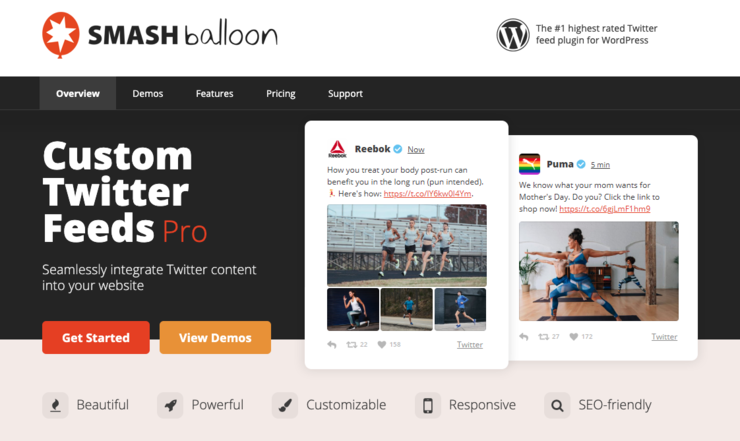Like the Puma tweet heart icon

[573, 337]
